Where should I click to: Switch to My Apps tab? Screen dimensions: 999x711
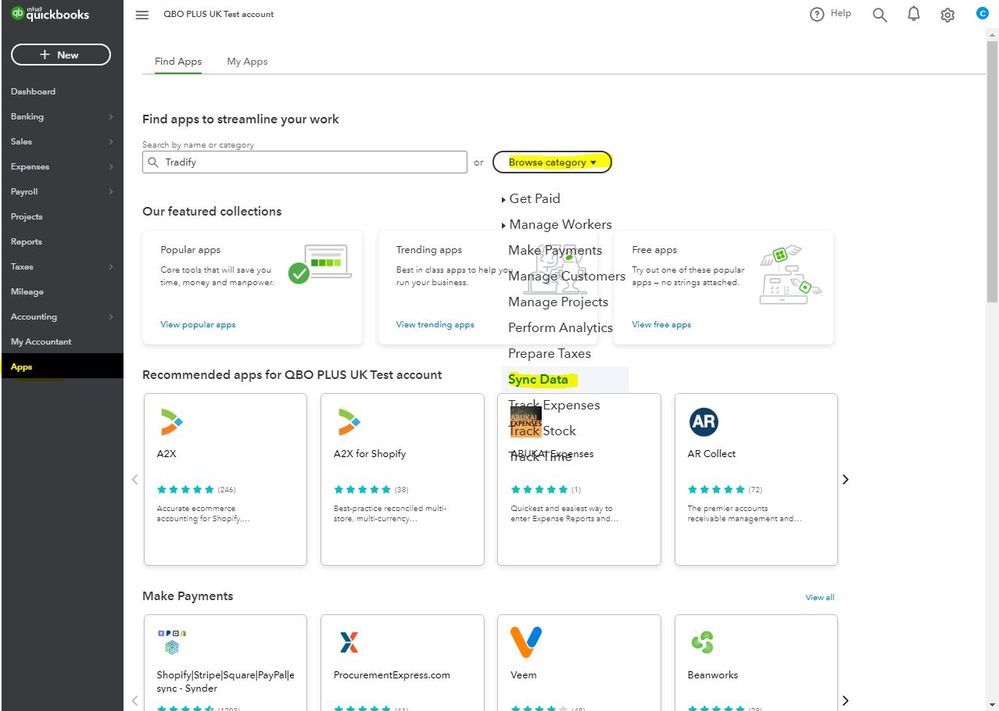pos(247,61)
